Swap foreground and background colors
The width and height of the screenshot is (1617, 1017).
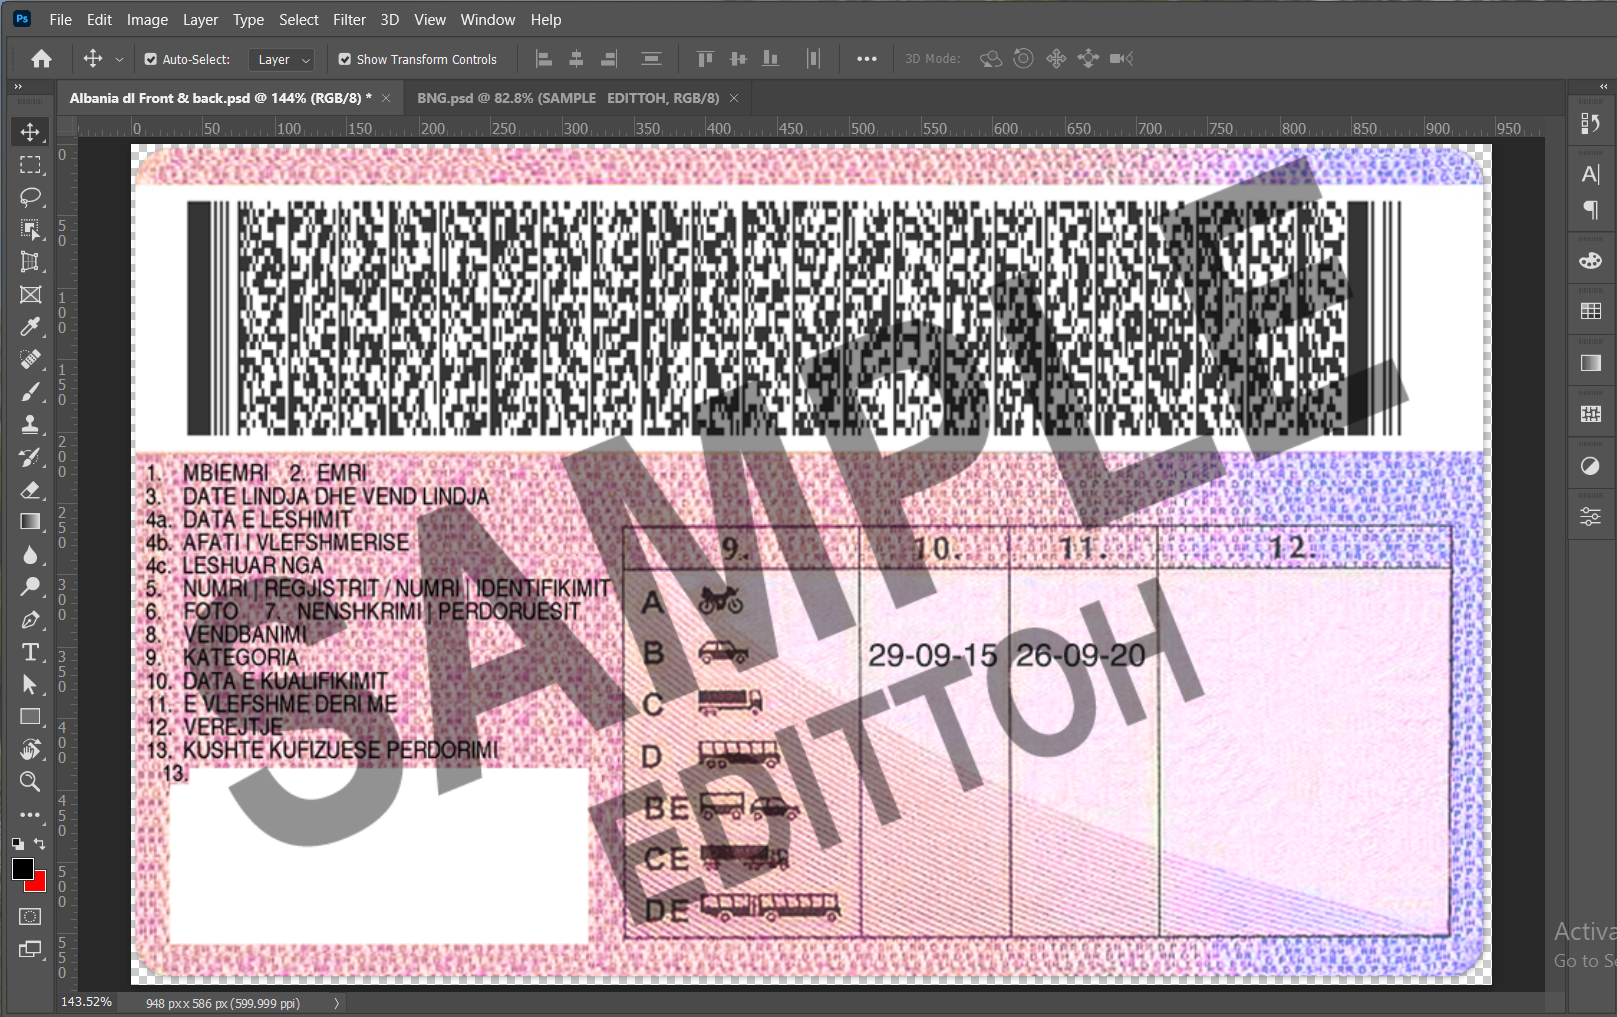(40, 845)
